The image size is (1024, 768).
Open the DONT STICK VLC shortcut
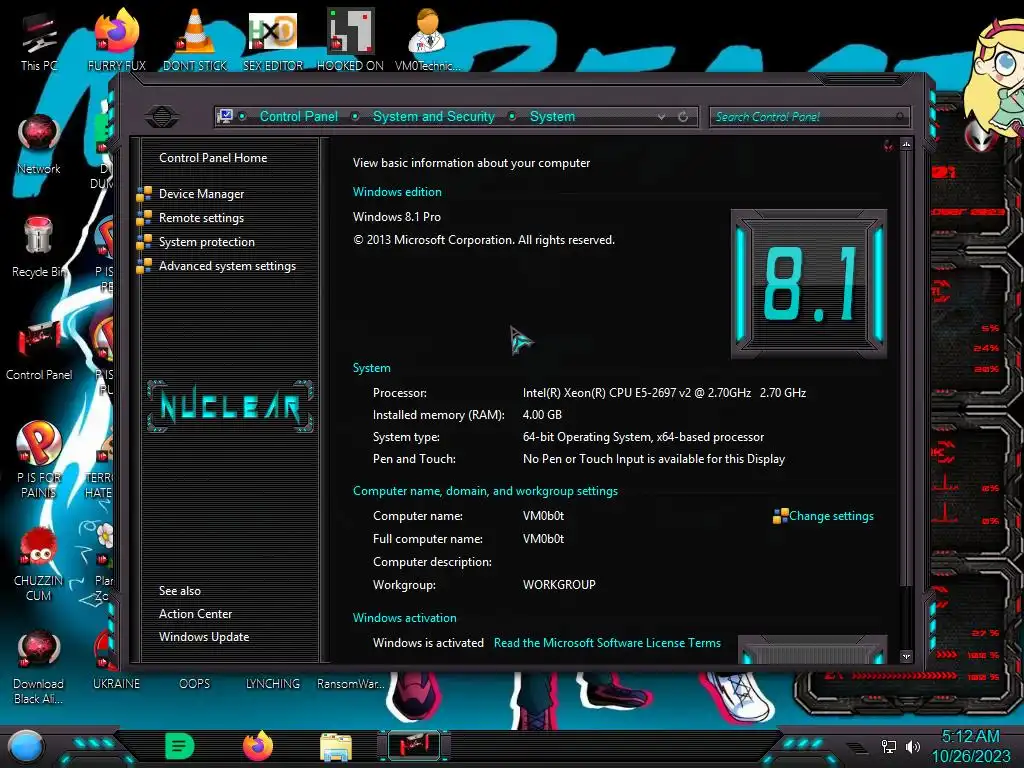click(x=195, y=40)
